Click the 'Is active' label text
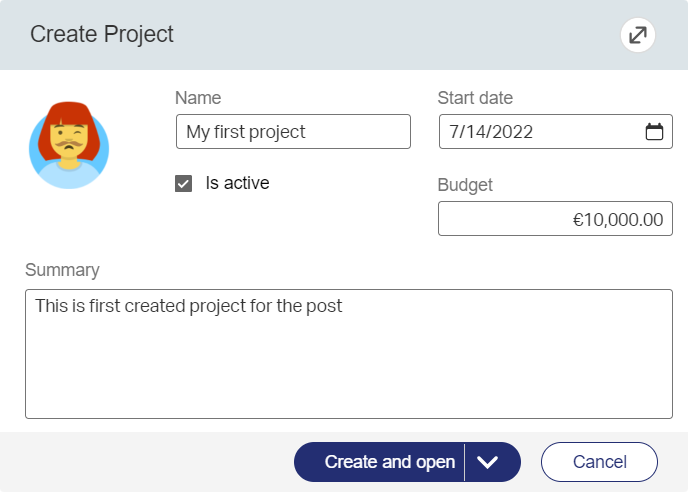688x492 pixels. tap(237, 183)
